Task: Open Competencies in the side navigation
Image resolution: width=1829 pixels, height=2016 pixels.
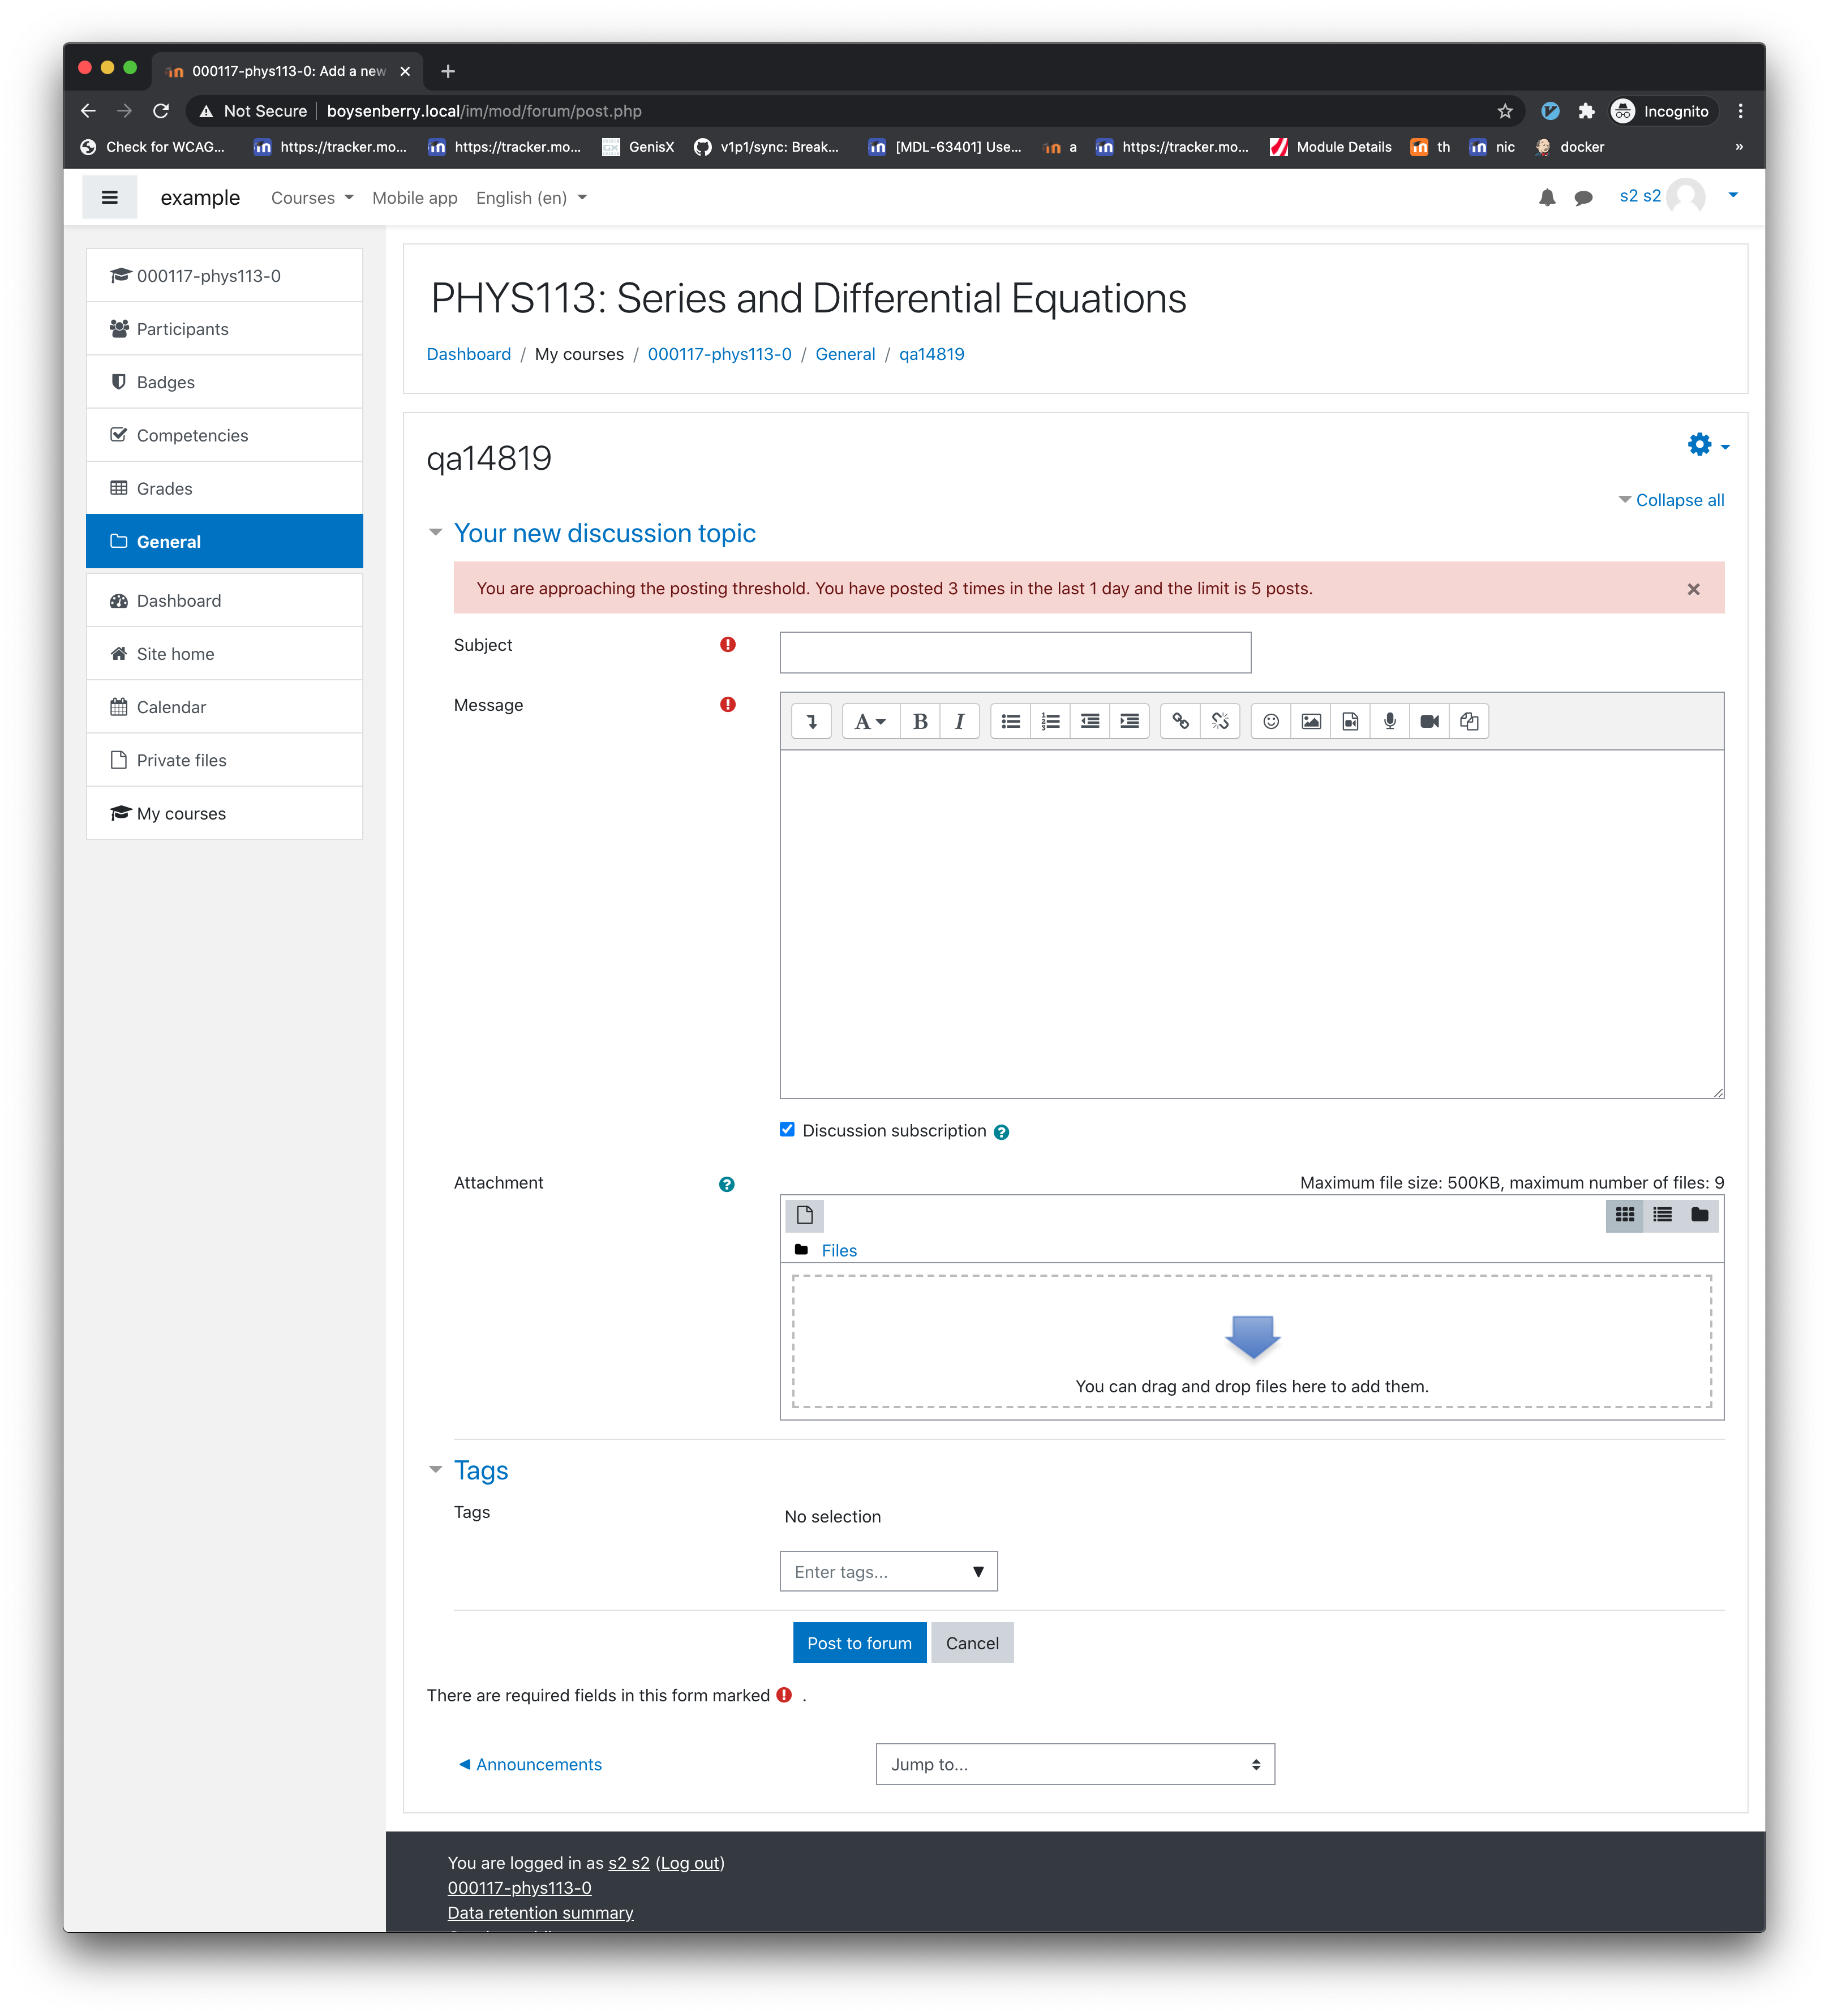Action: click(x=224, y=435)
